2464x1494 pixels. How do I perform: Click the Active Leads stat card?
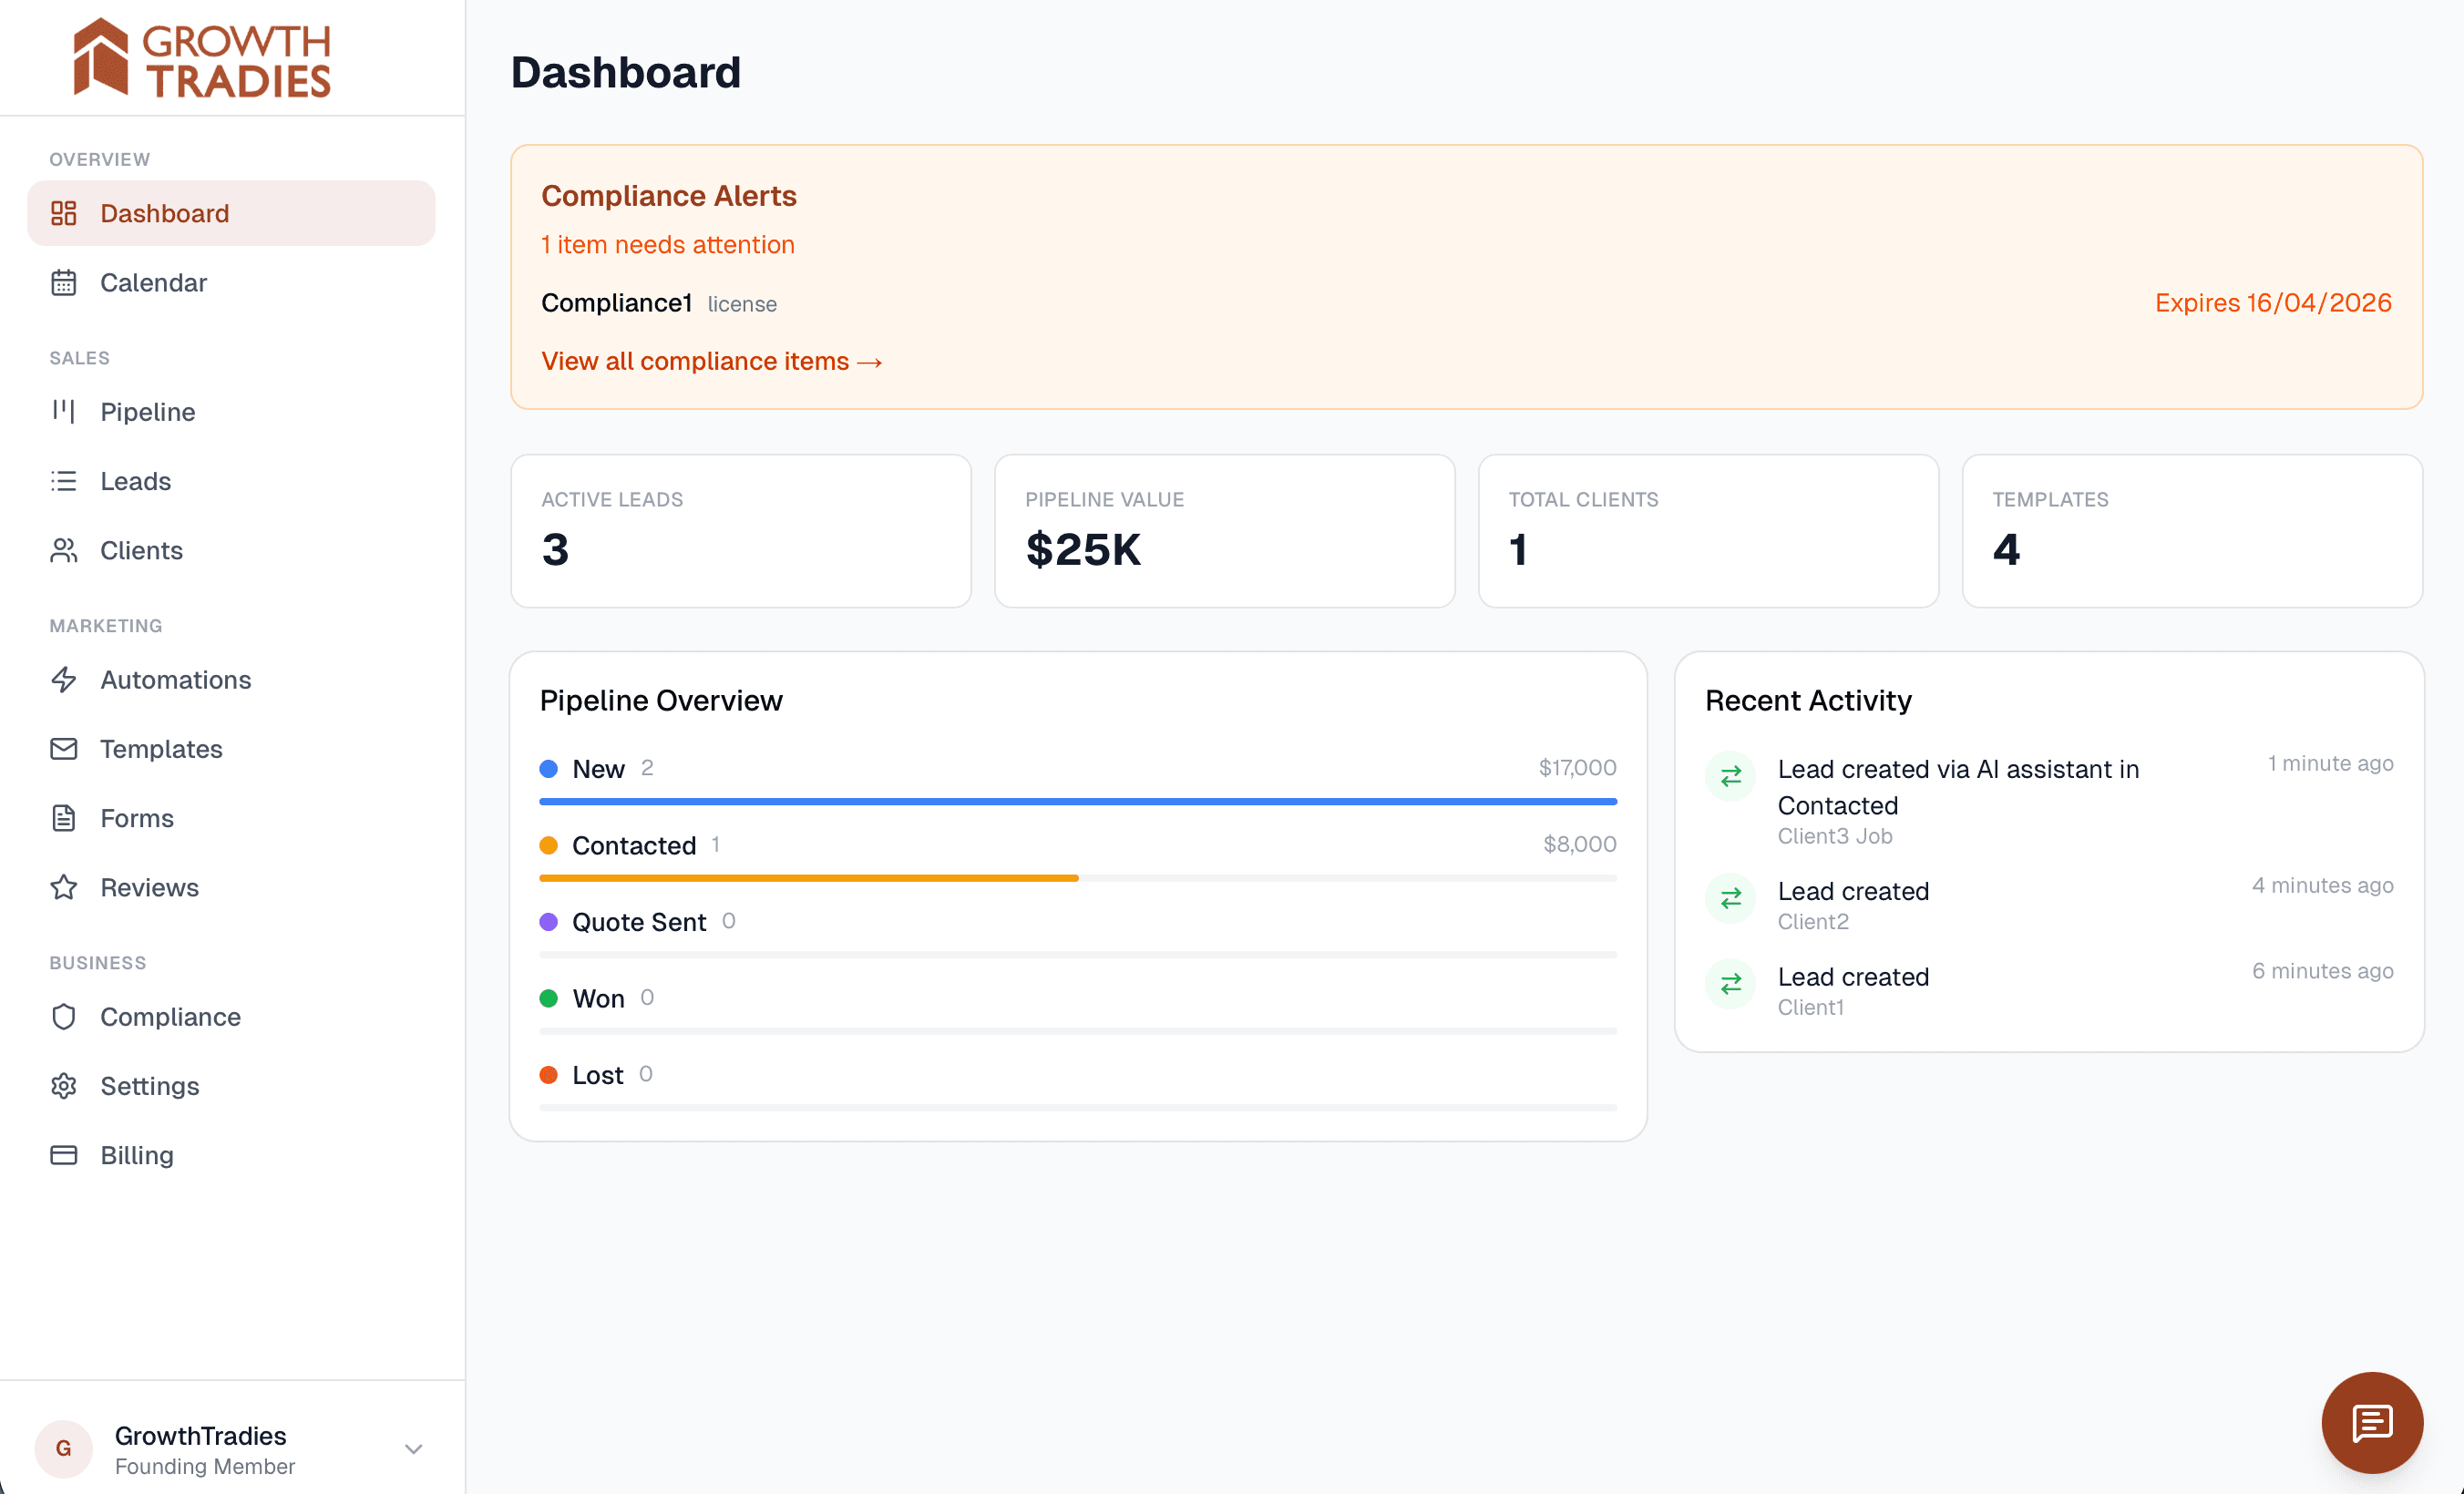pos(740,530)
